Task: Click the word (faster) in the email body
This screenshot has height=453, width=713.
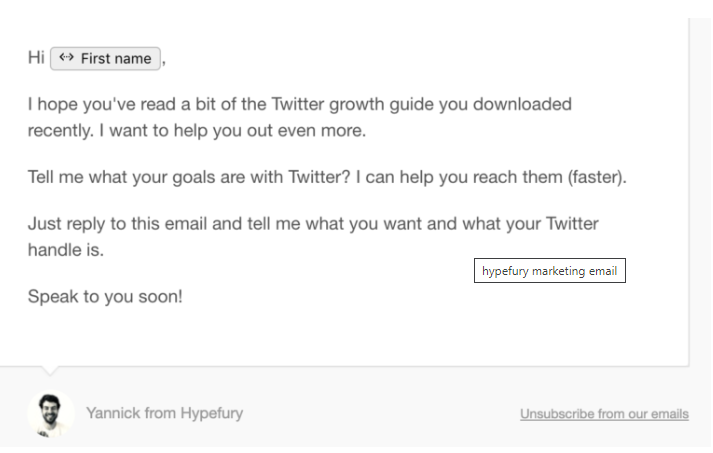Action: [x=597, y=177]
